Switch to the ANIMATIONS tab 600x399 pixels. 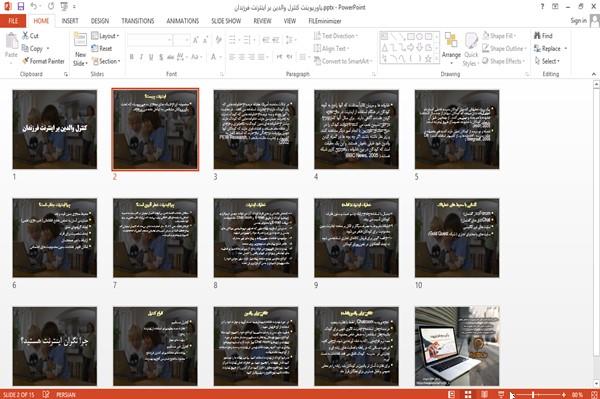(x=183, y=21)
